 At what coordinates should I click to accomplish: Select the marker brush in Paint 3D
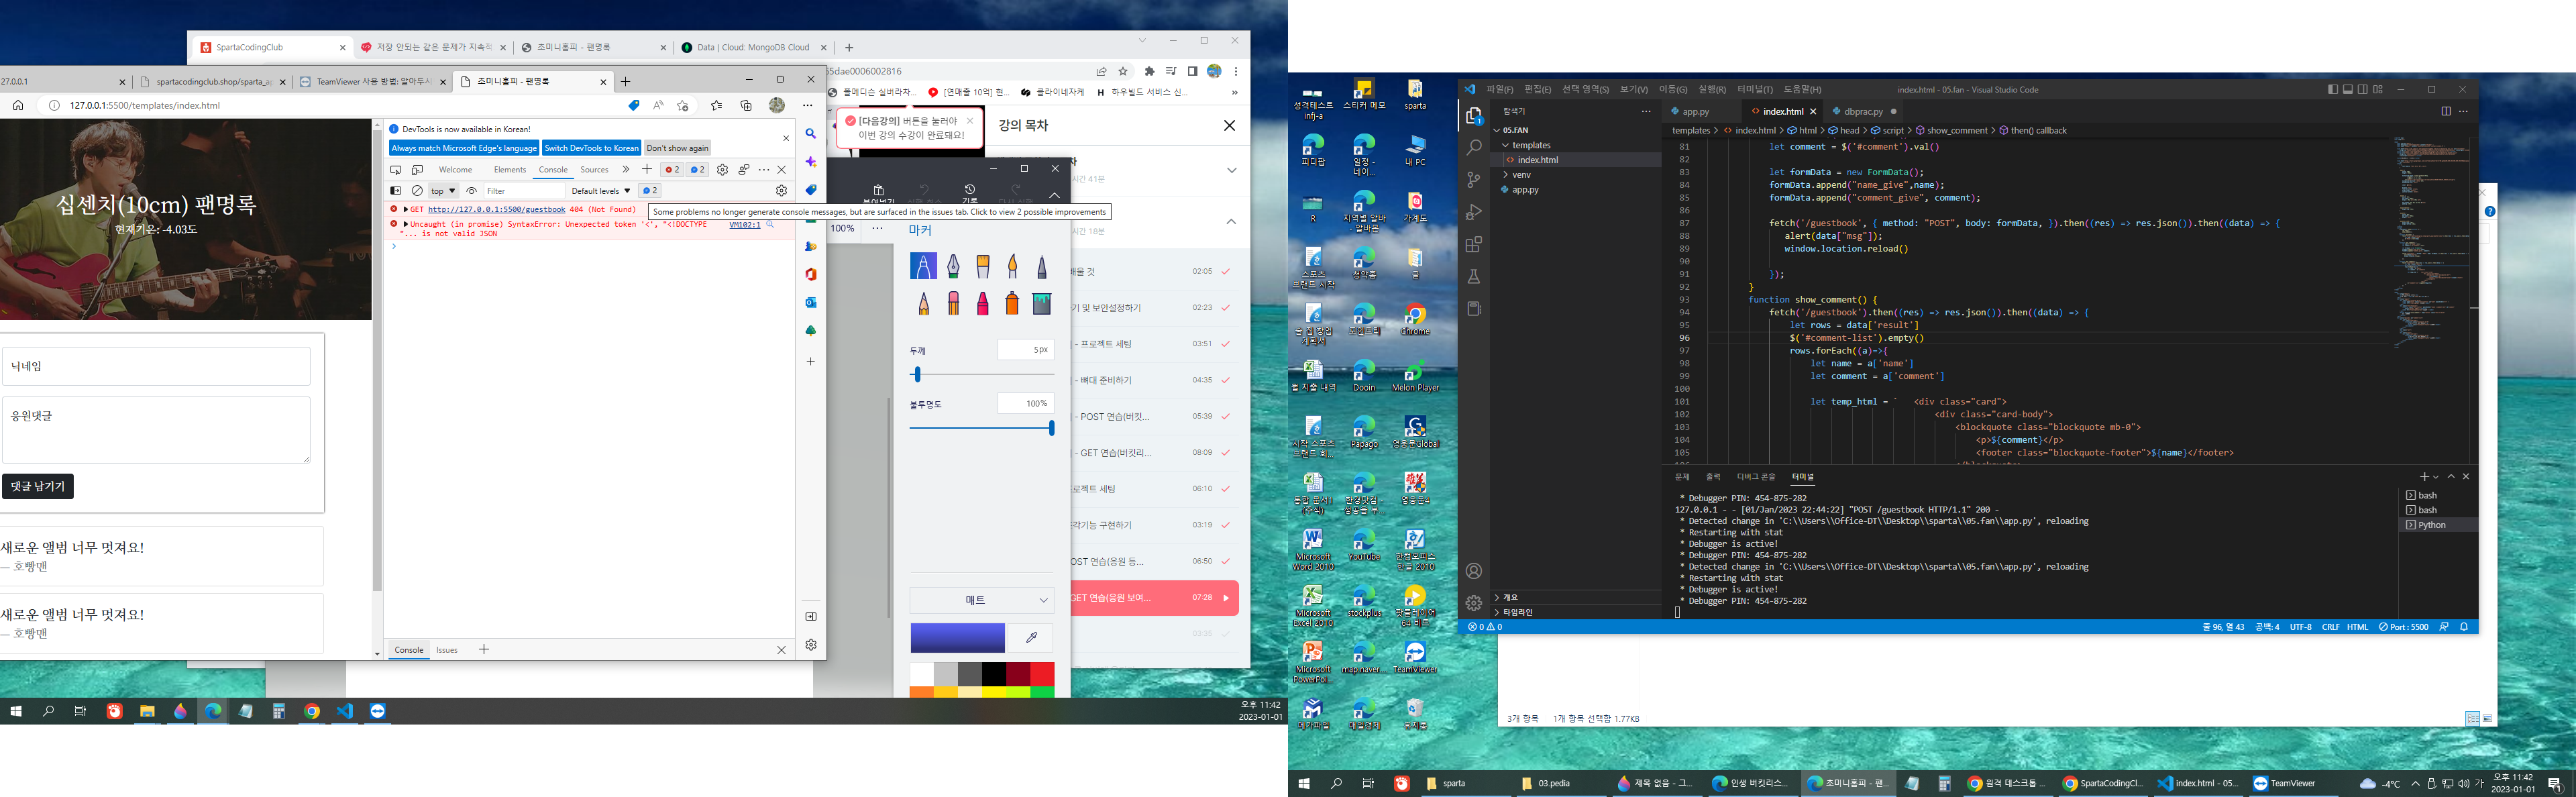click(923, 266)
